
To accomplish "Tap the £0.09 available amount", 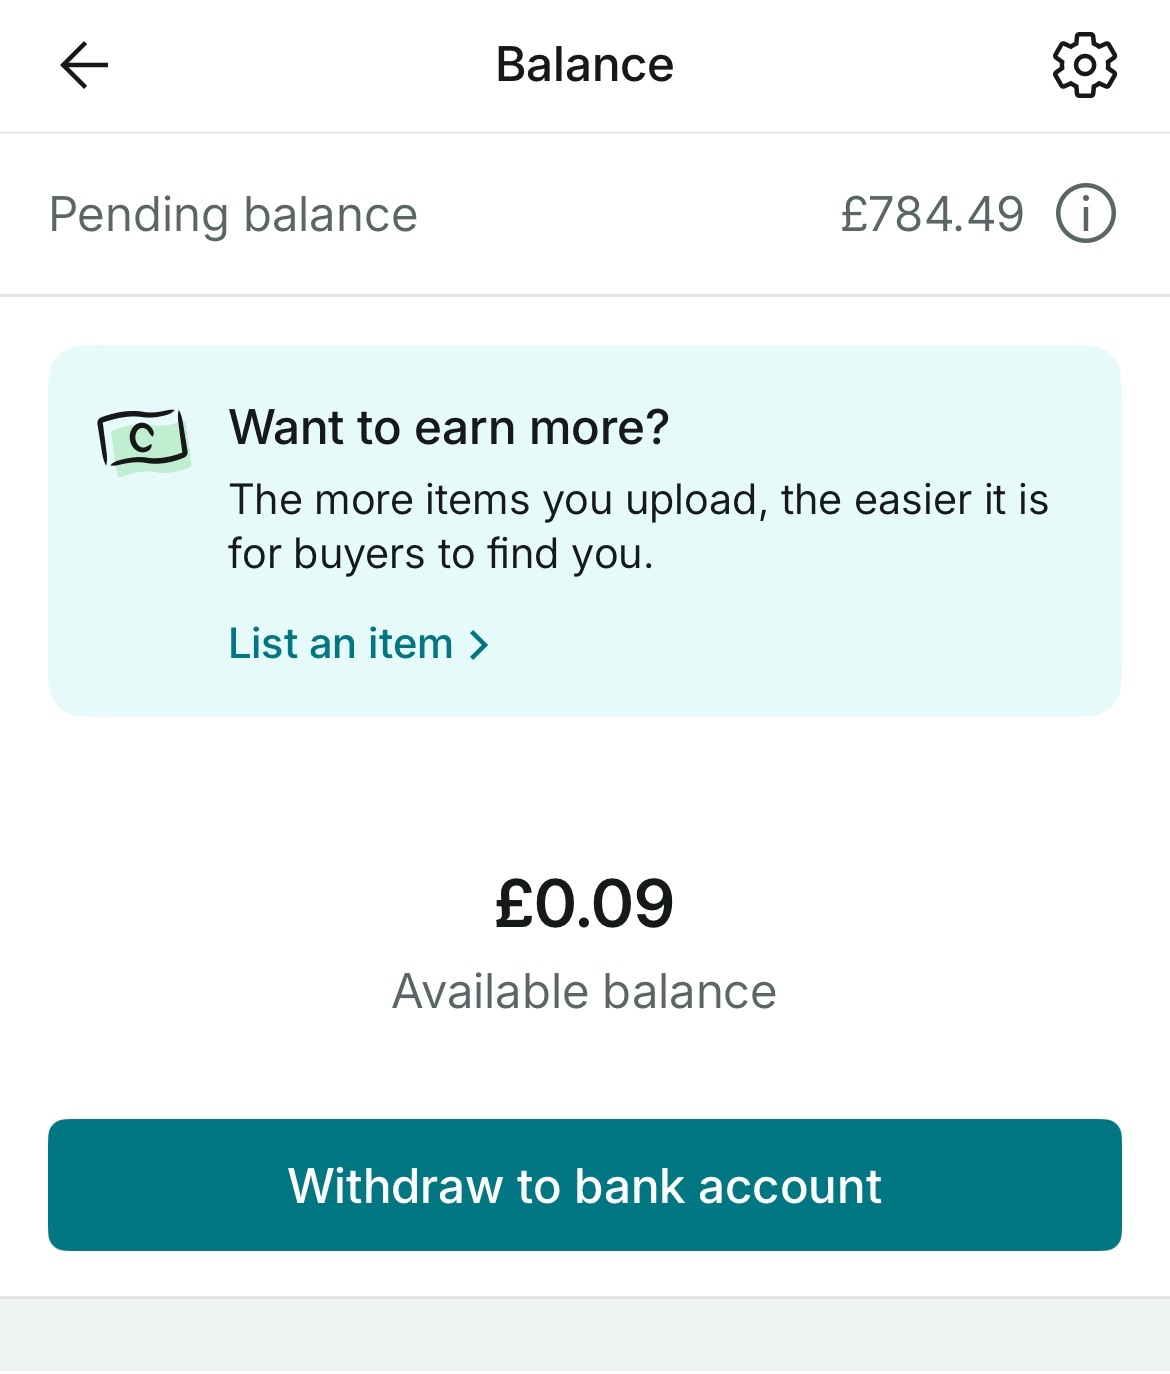I will 585,904.
